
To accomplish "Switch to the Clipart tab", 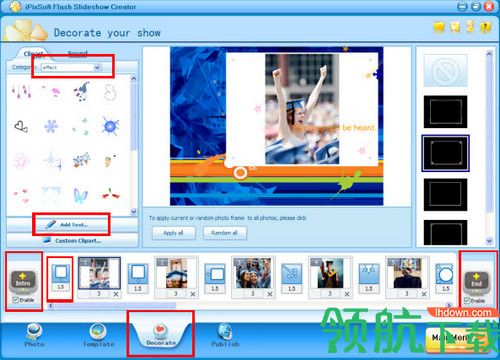I will 34,54.
